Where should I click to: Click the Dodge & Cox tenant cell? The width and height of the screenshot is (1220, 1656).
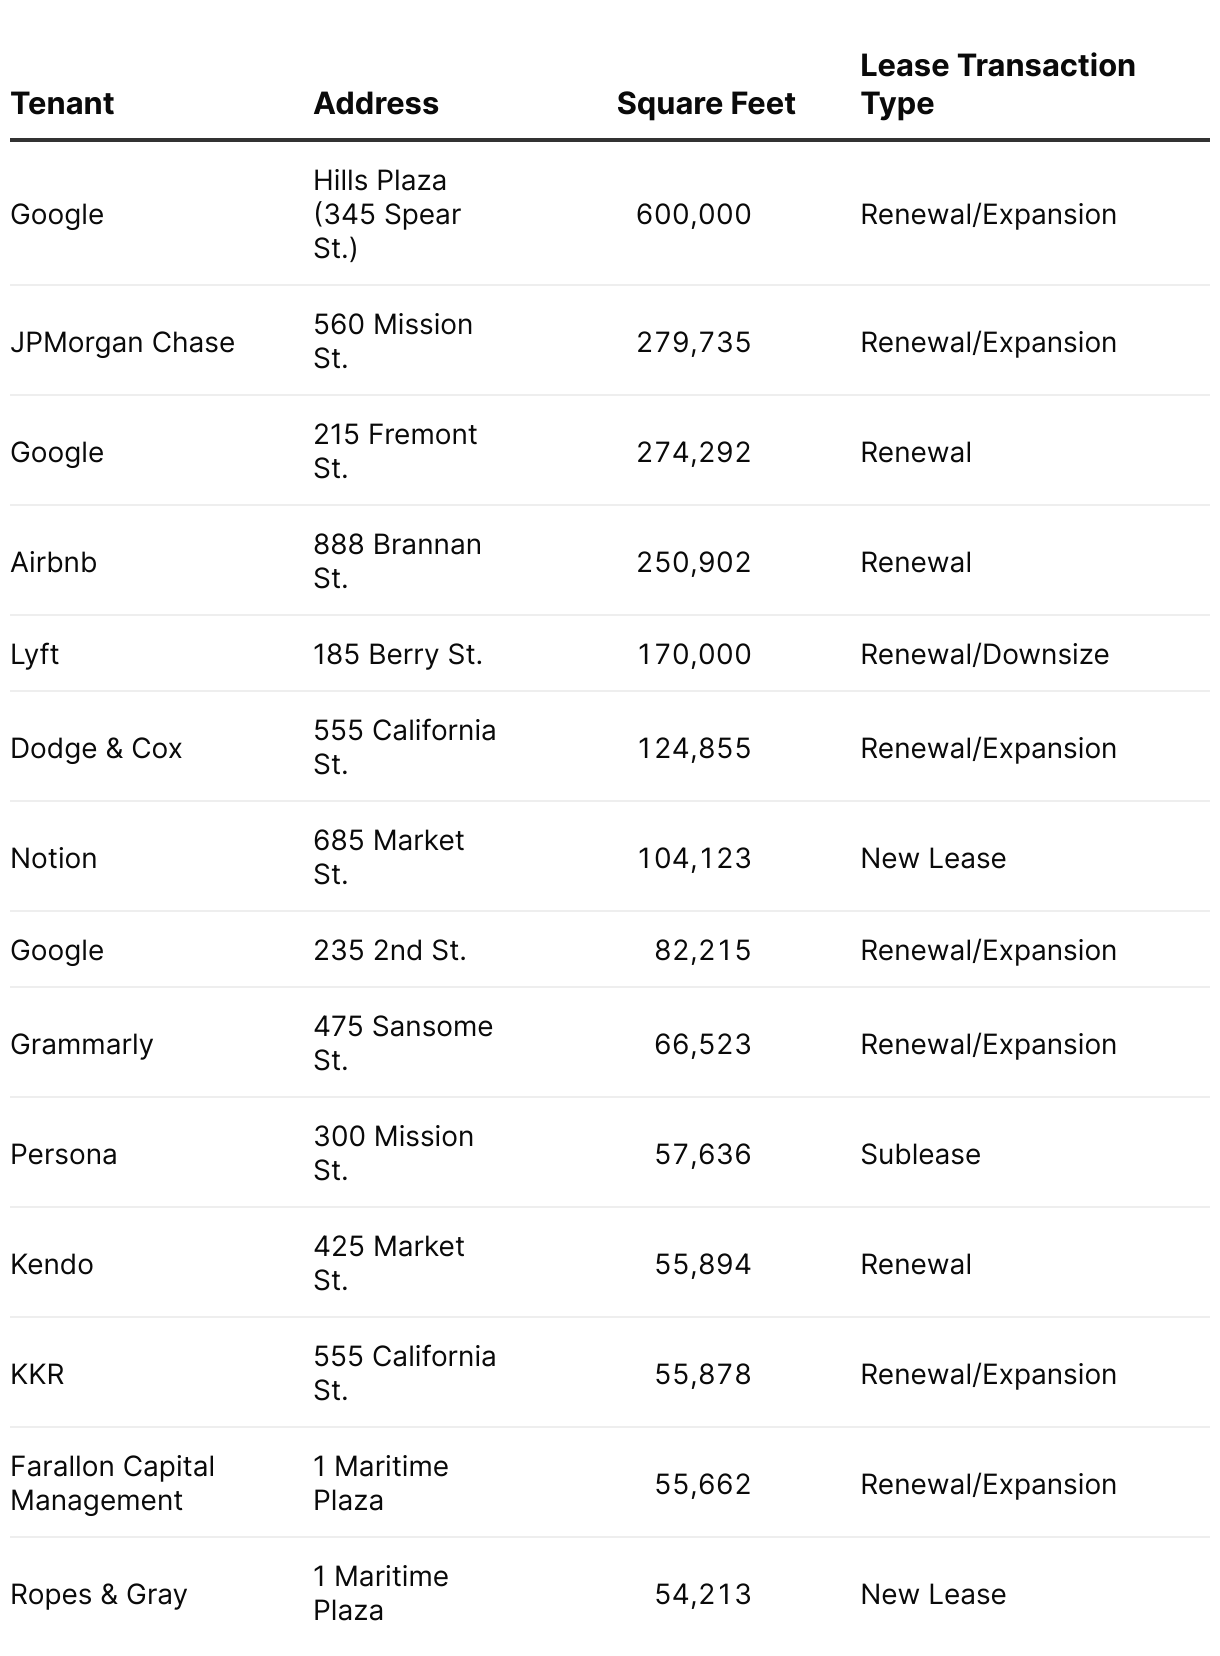96,748
